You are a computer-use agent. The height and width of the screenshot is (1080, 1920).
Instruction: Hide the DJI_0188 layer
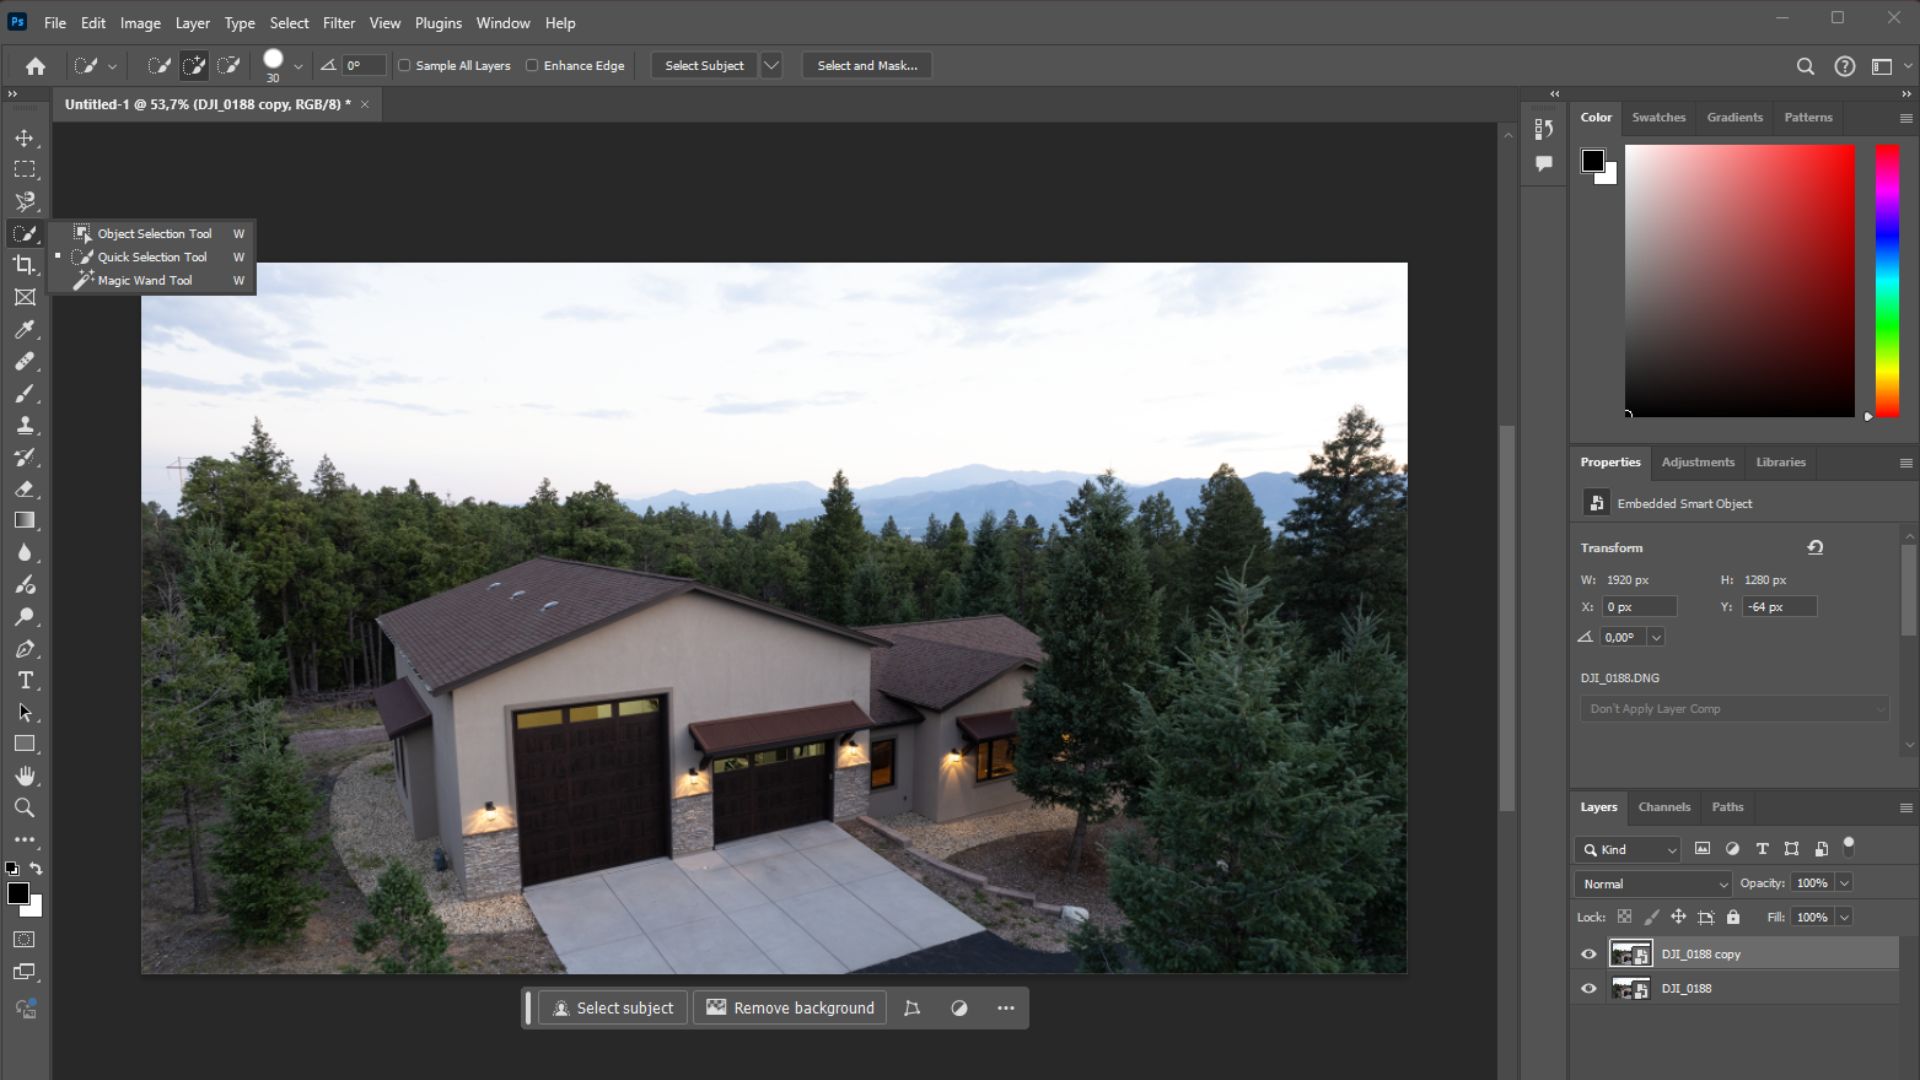(x=1589, y=988)
